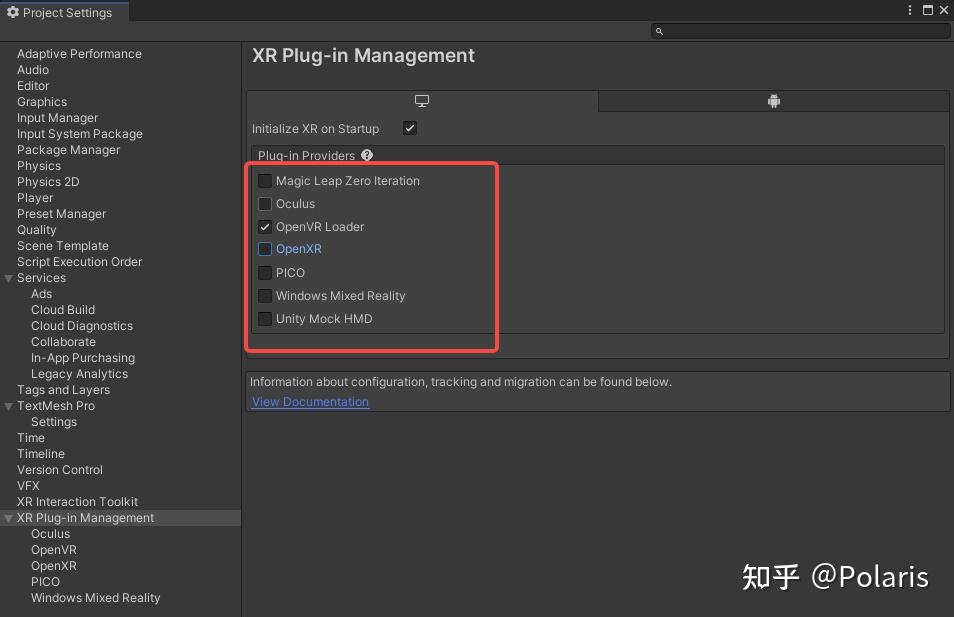954x617 pixels.
Task: Collapse the TextMesh Pro section
Action: (x=9, y=406)
